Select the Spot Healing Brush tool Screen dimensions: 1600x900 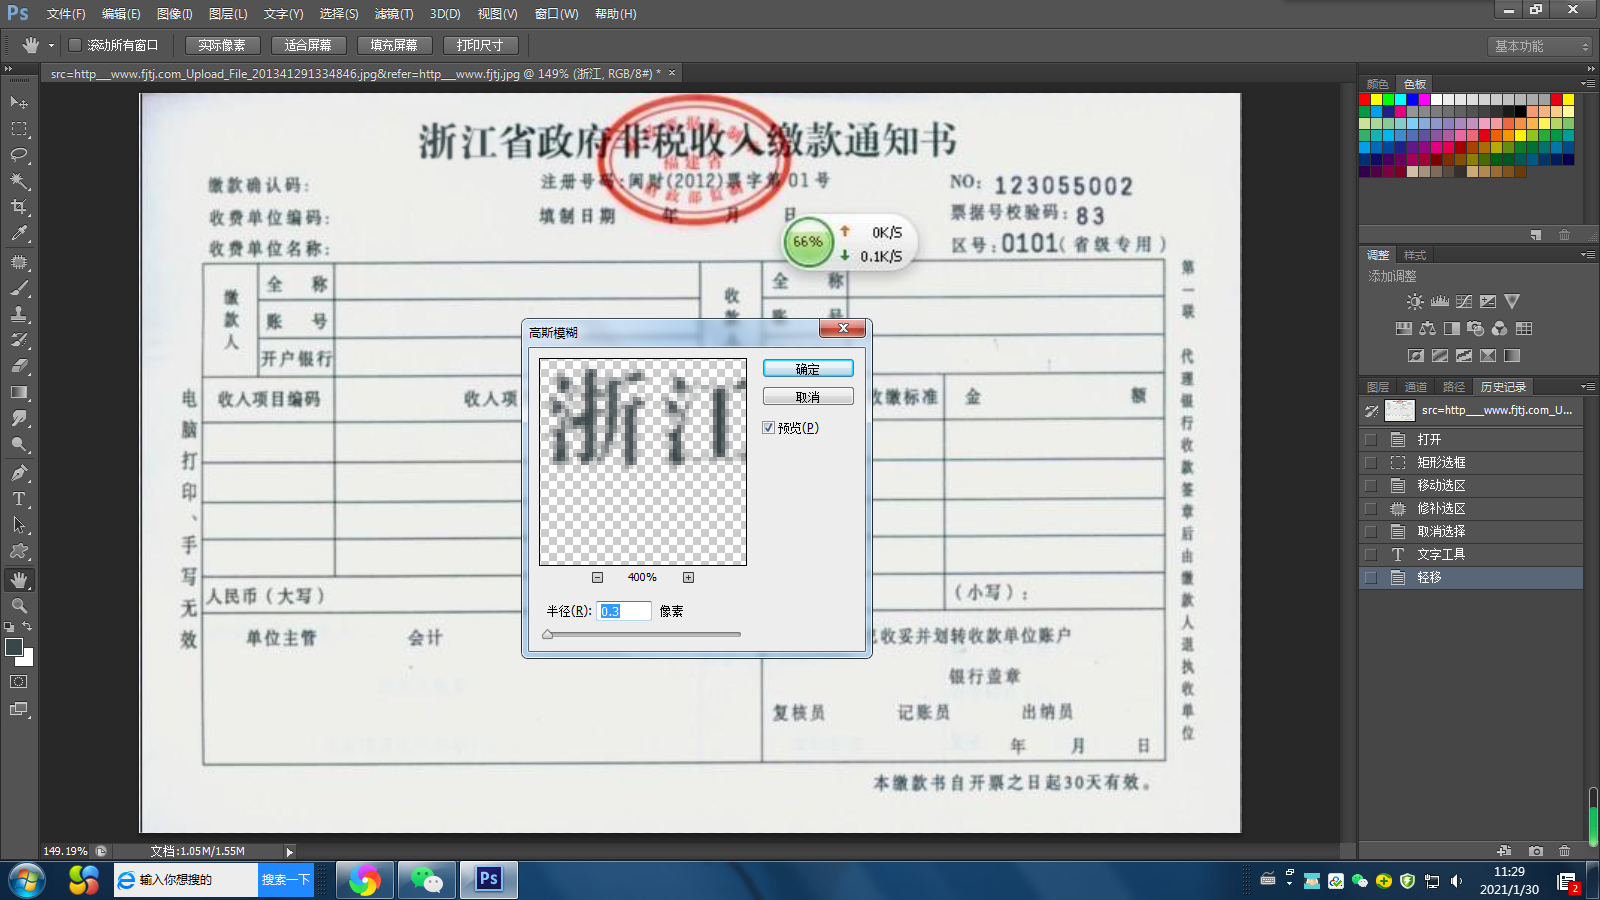[19, 262]
